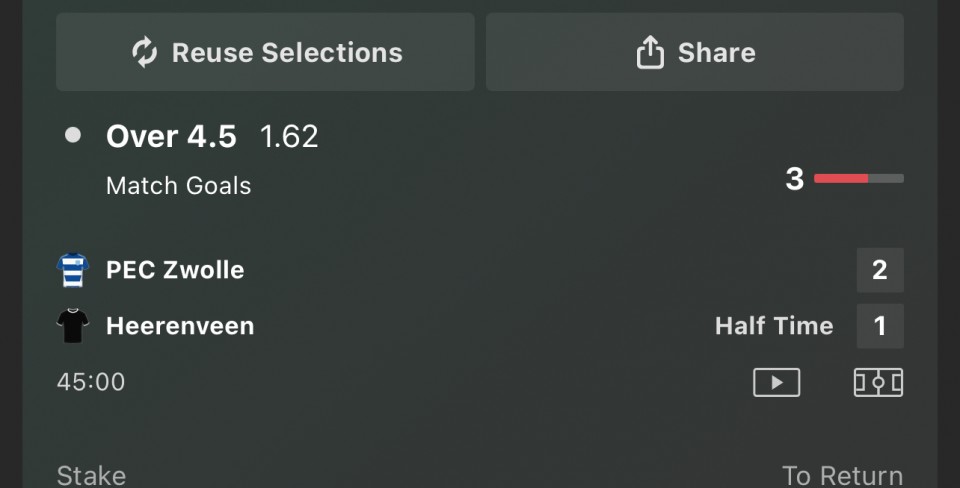Click Heerenveen score box showing 1
This screenshot has width=960, height=488.
click(880, 326)
